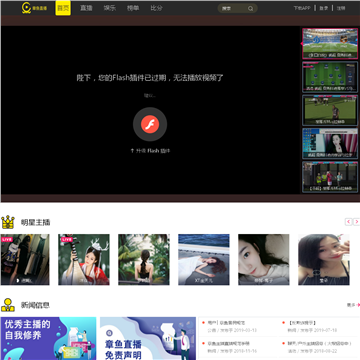Click the crown icon beside 明星主播
Image resolution: width=360 pixels, height=360 pixels.
pos(8,222)
